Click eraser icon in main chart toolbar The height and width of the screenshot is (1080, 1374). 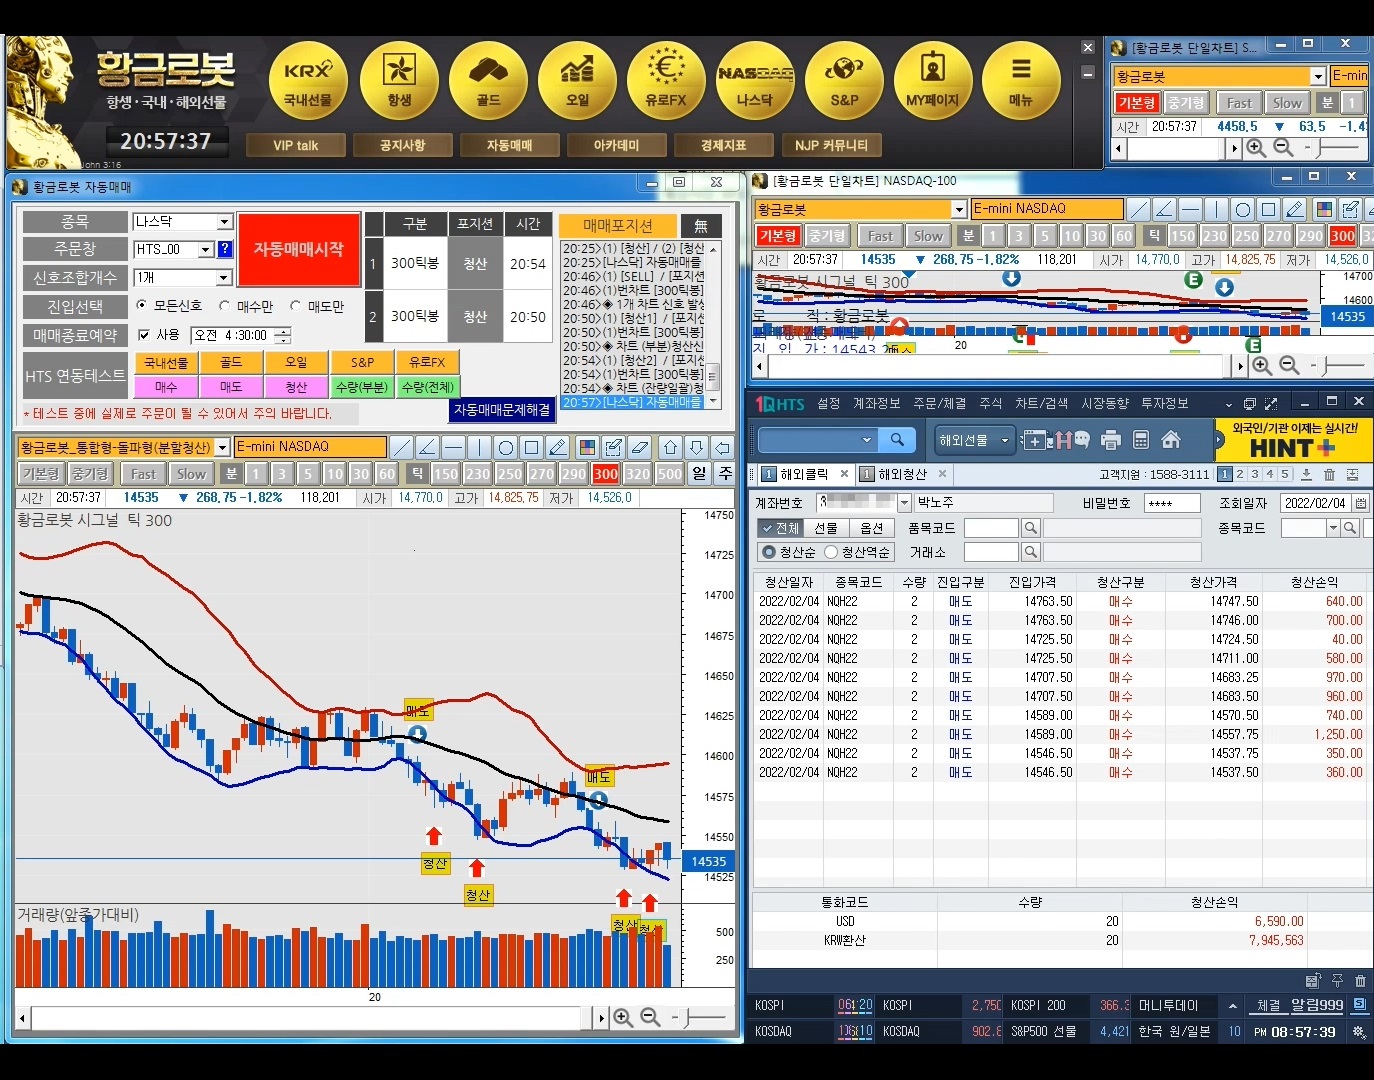[640, 447]
